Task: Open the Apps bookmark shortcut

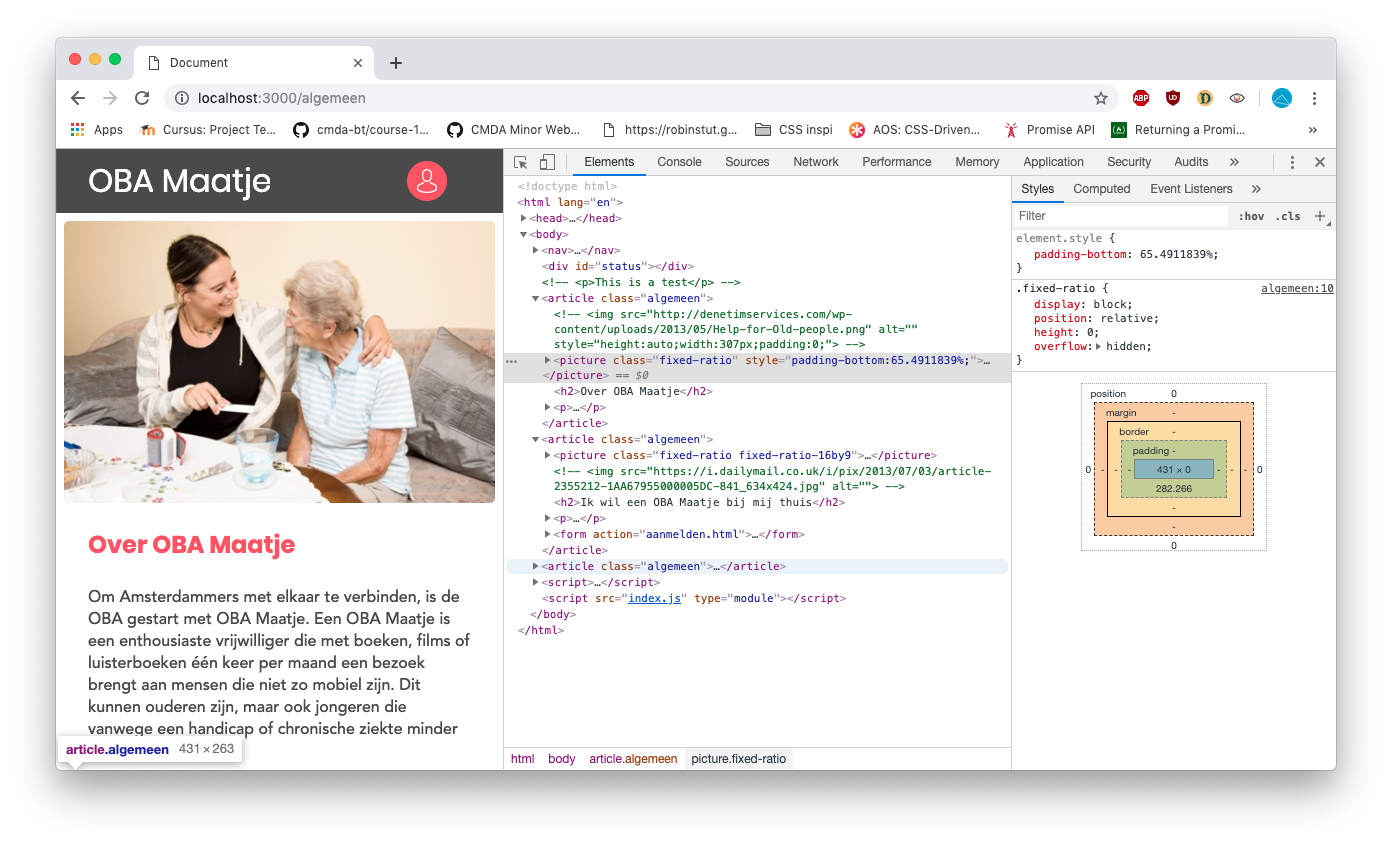Action: [97, 130]
